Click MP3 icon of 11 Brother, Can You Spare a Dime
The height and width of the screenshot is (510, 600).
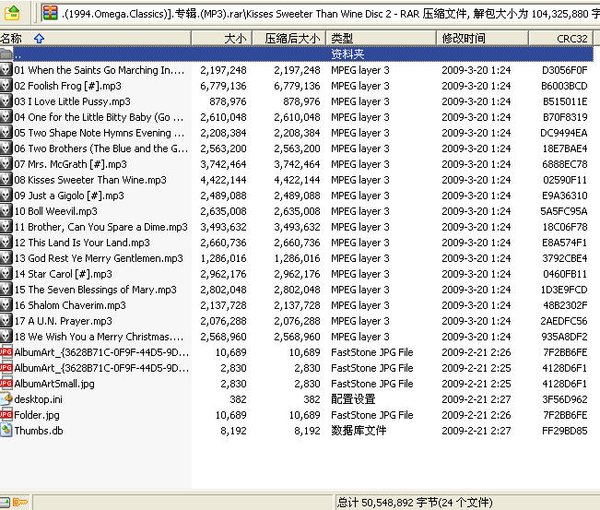(6, 226)
